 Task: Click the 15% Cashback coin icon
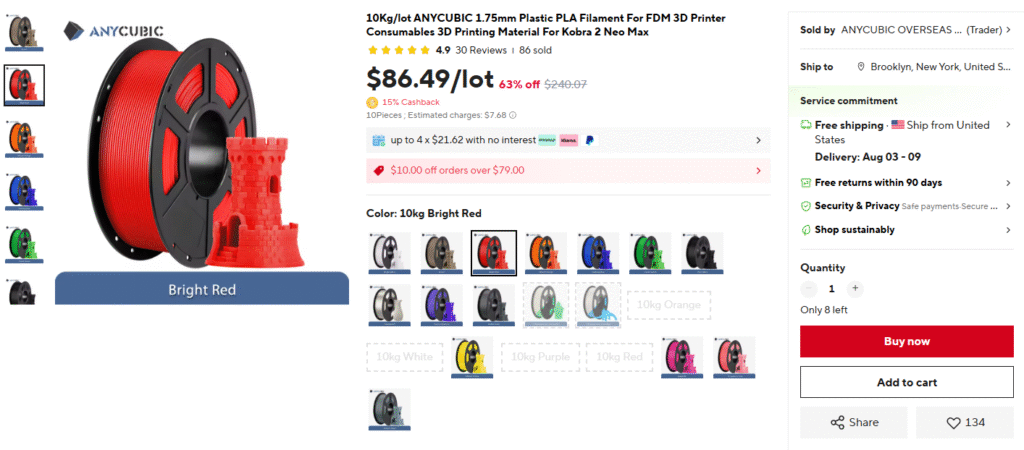[372, 102]
